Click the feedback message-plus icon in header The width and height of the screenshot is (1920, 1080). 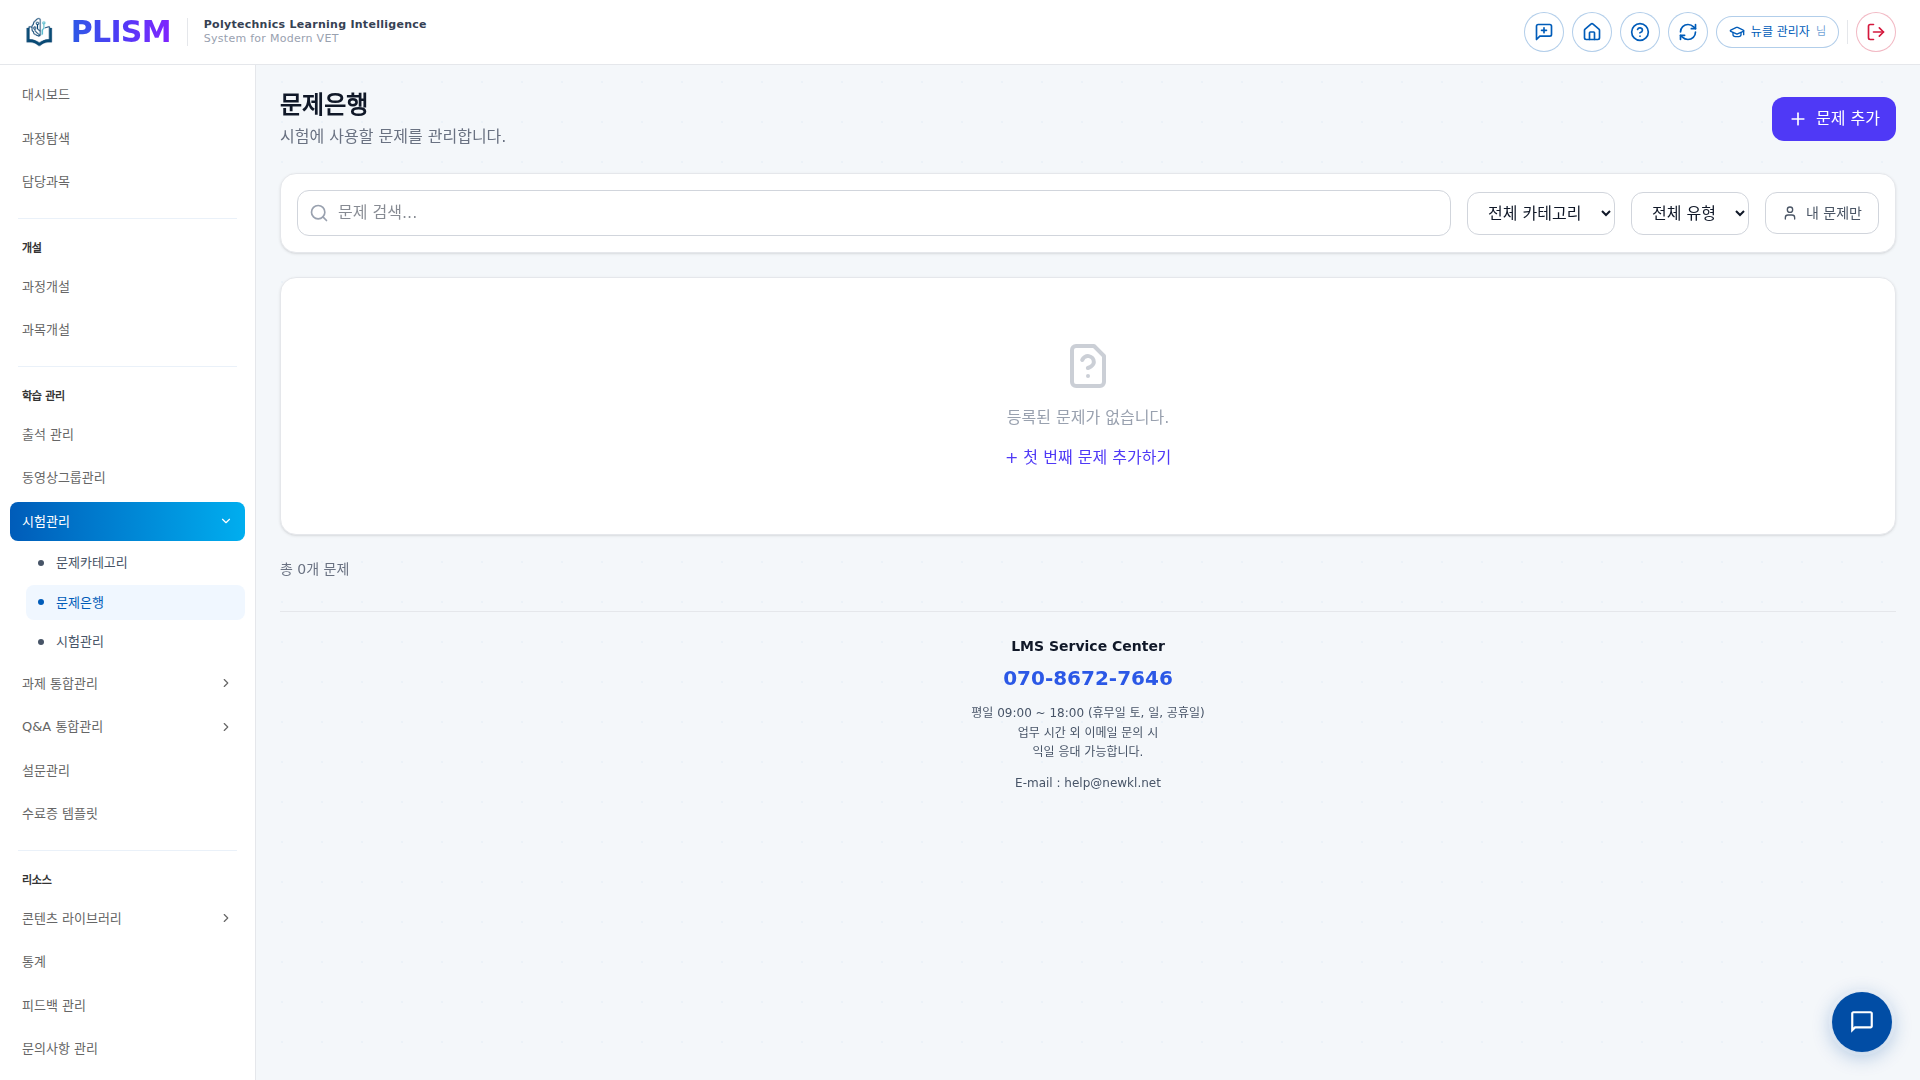click(1543, 32)
